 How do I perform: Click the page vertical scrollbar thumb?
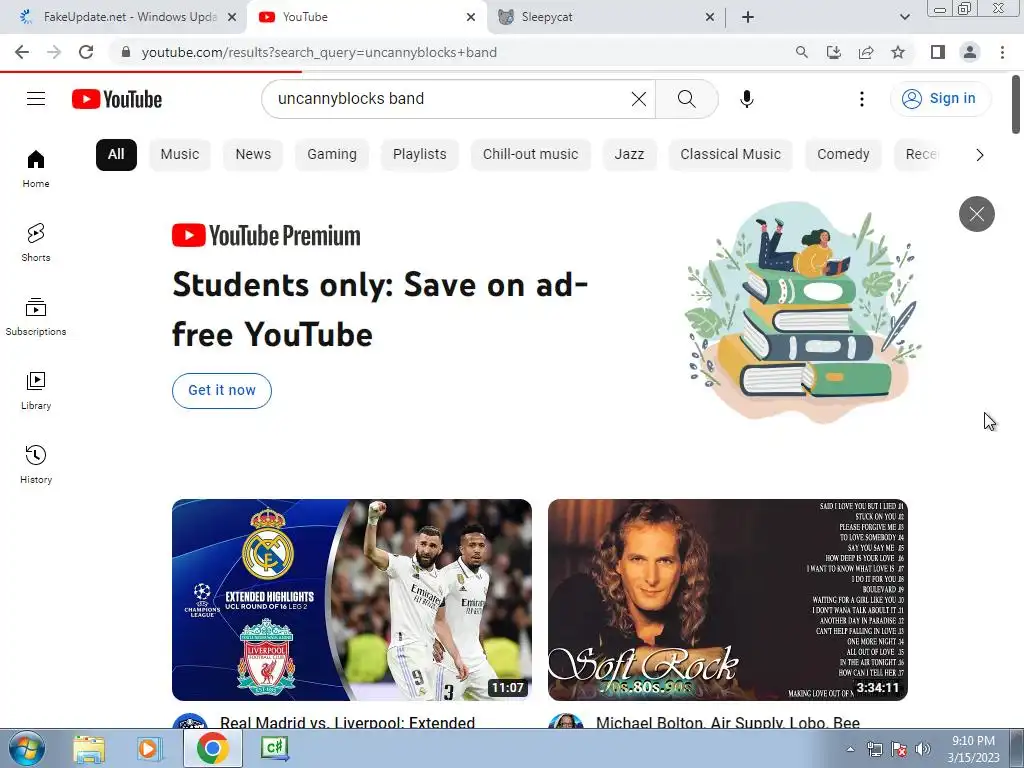1016,104
